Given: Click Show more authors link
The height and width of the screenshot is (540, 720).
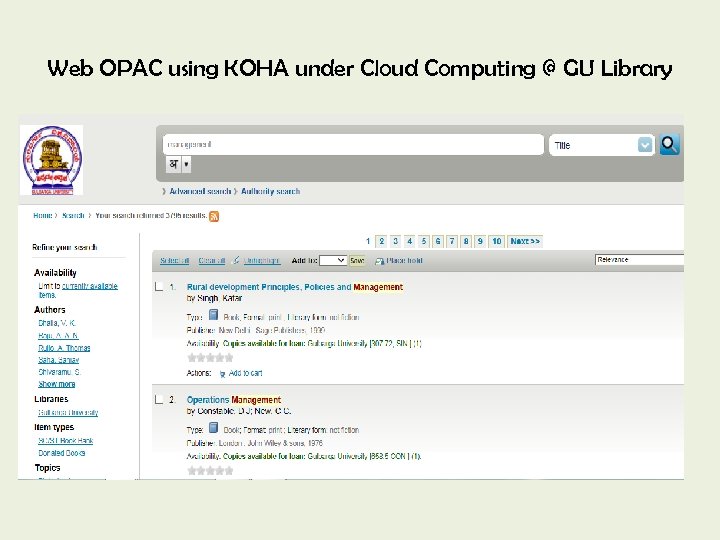Looking at the screenshot, I should point(56,384).
